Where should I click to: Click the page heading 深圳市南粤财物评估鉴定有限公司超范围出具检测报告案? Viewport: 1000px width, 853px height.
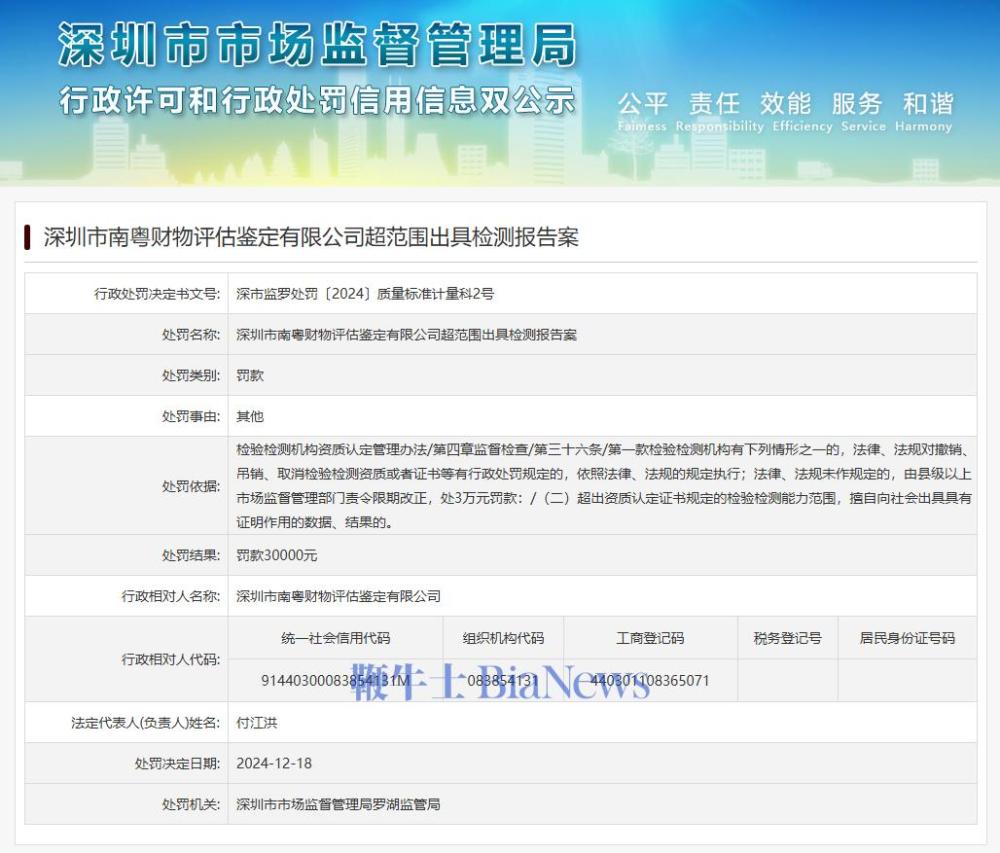(x=311, y=237)
